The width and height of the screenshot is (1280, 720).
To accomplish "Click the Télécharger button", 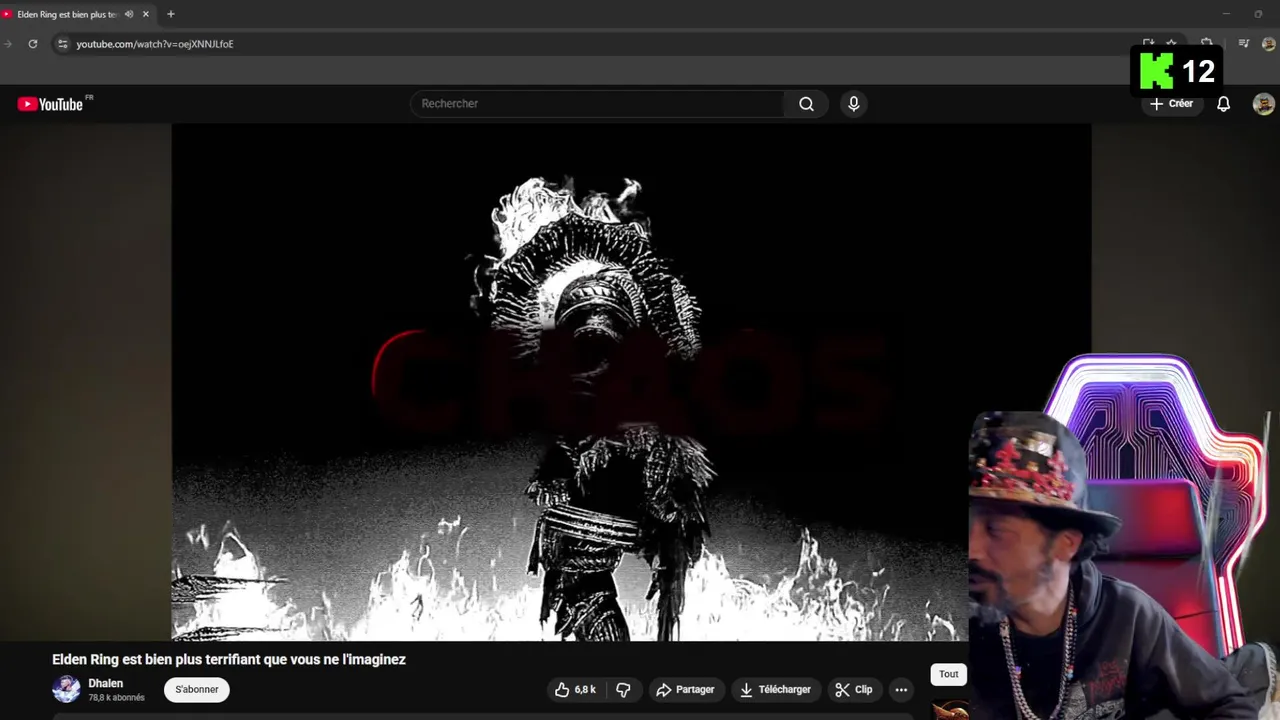I will 775,689.
